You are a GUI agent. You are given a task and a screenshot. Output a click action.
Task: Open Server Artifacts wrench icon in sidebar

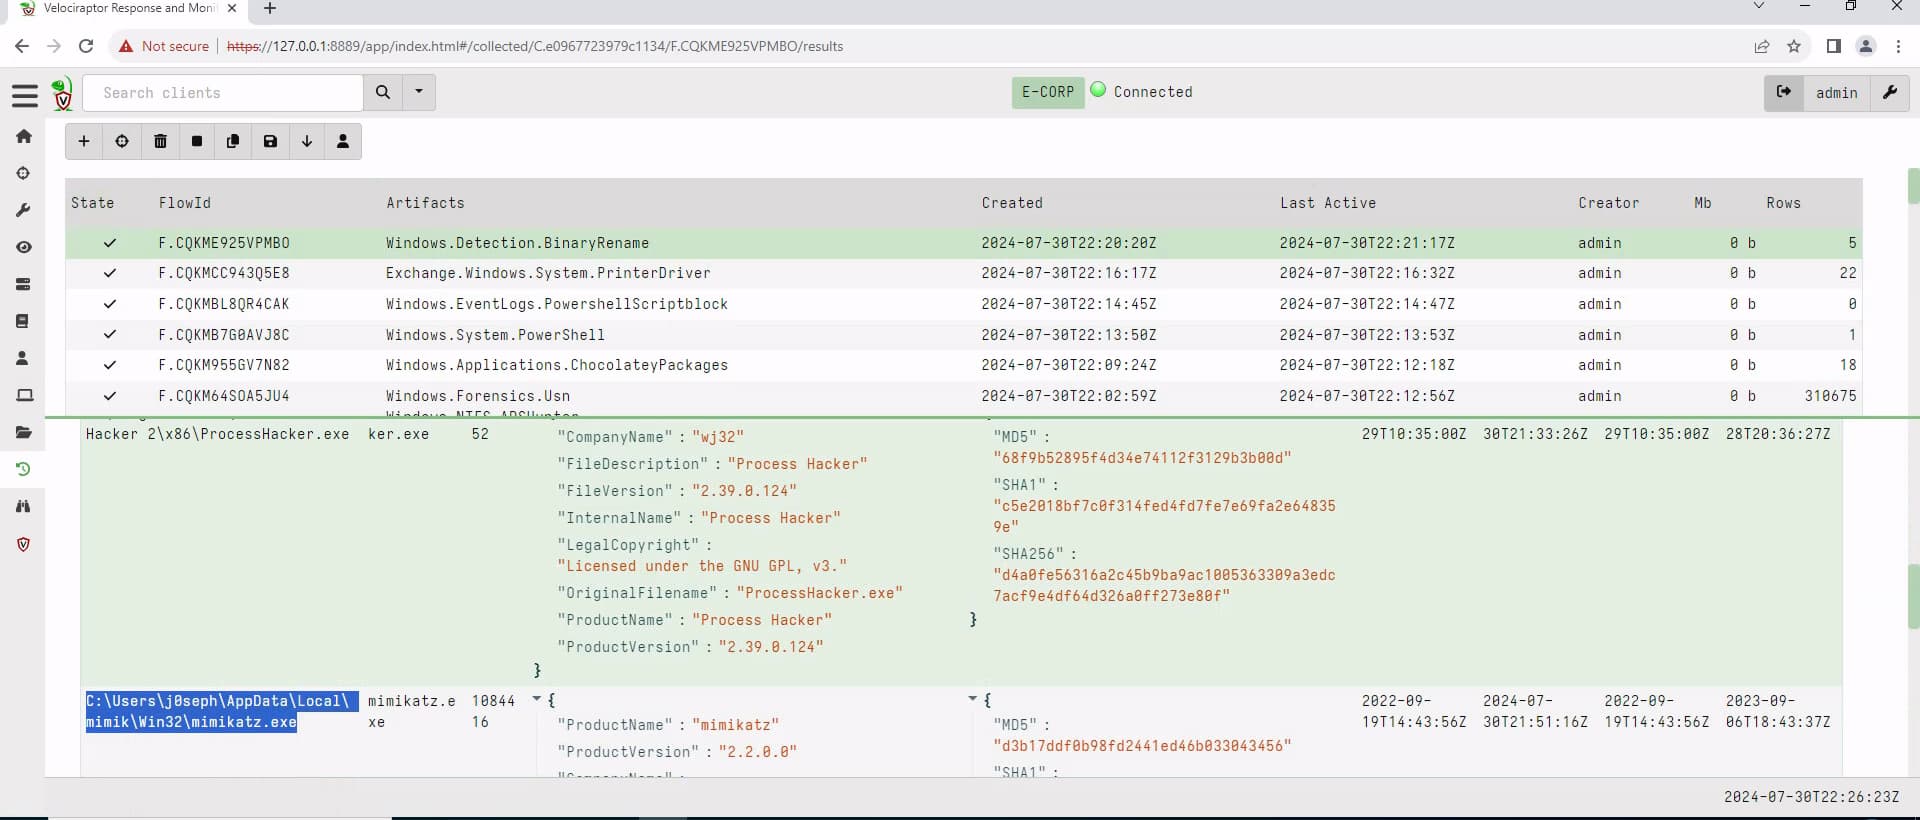24,210
